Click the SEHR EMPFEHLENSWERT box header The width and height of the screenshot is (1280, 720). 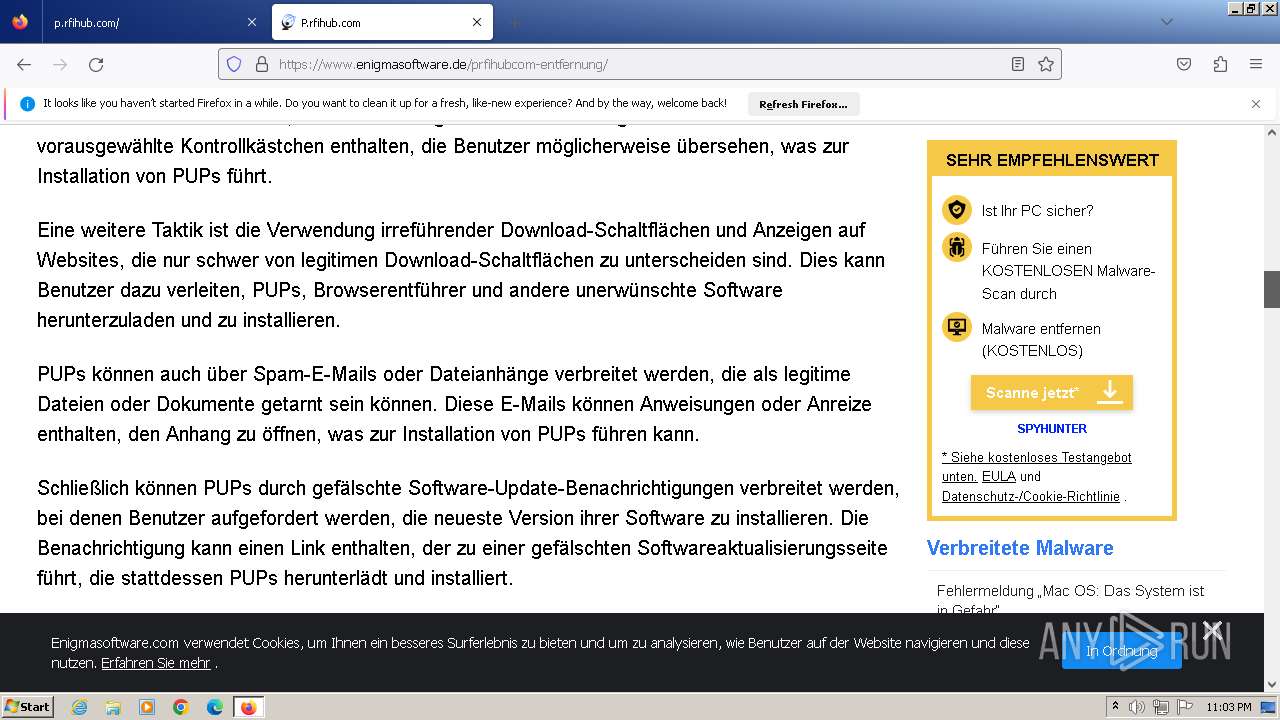point(1052,160)
